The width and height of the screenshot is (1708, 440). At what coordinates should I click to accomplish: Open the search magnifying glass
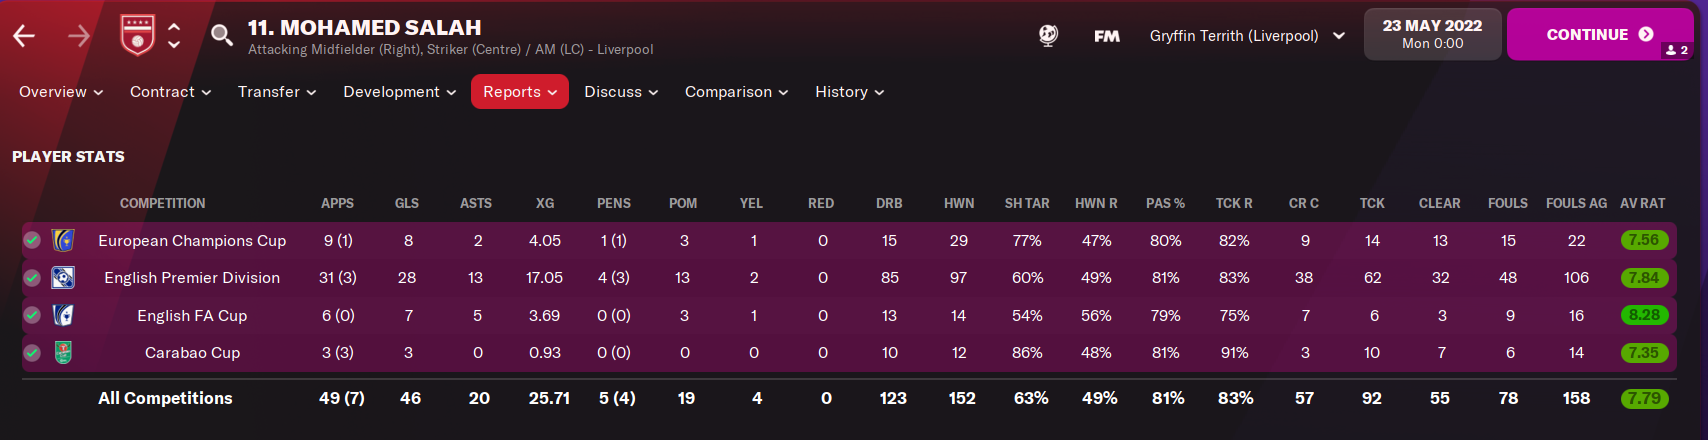tap(221, 36)
